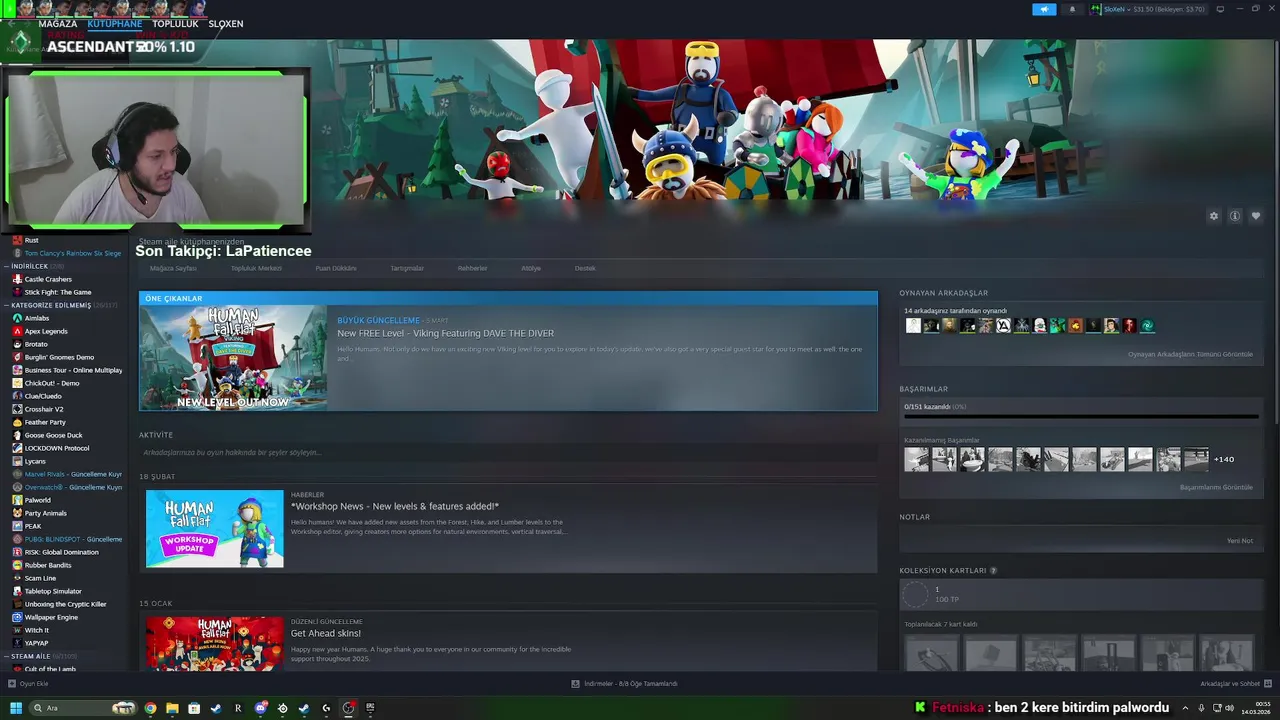This screenshot has width=1280, height=720.
Task: Click Yeni Not button in Notlar
Action: point(1240,541)
